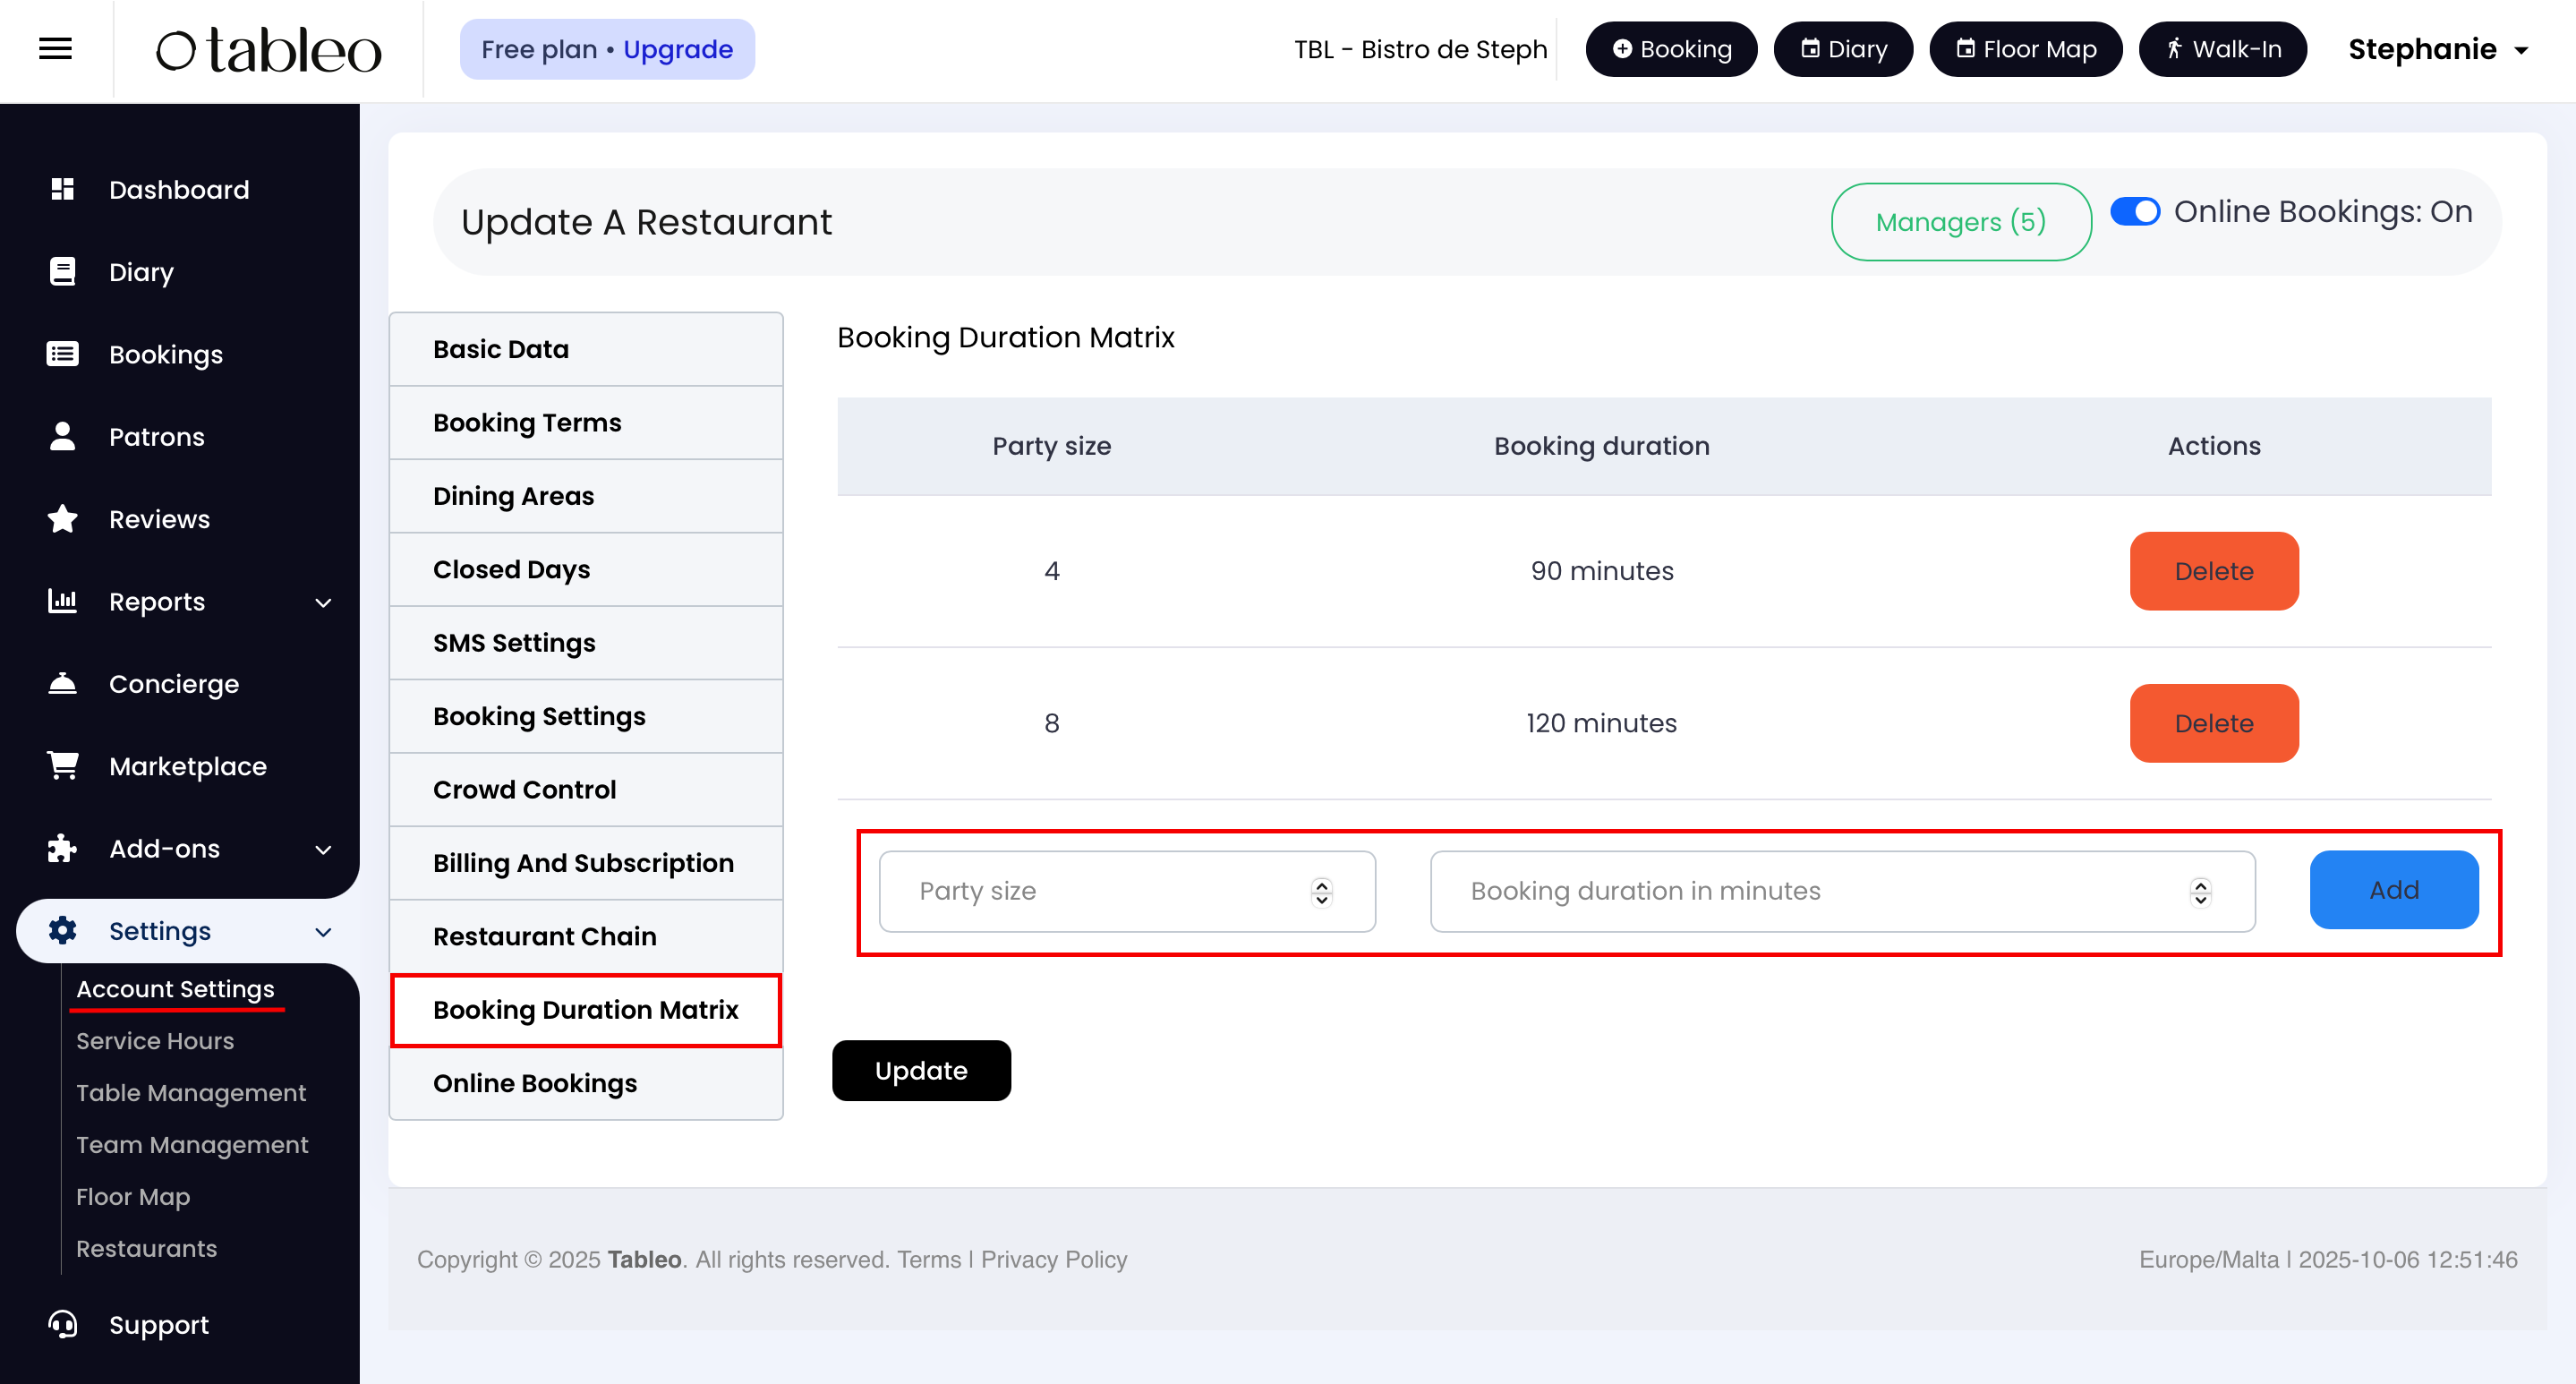Collapse the Settings menu chevron
The width and height of the screenshot is (2576, 1384).
(x=323, y=931)
